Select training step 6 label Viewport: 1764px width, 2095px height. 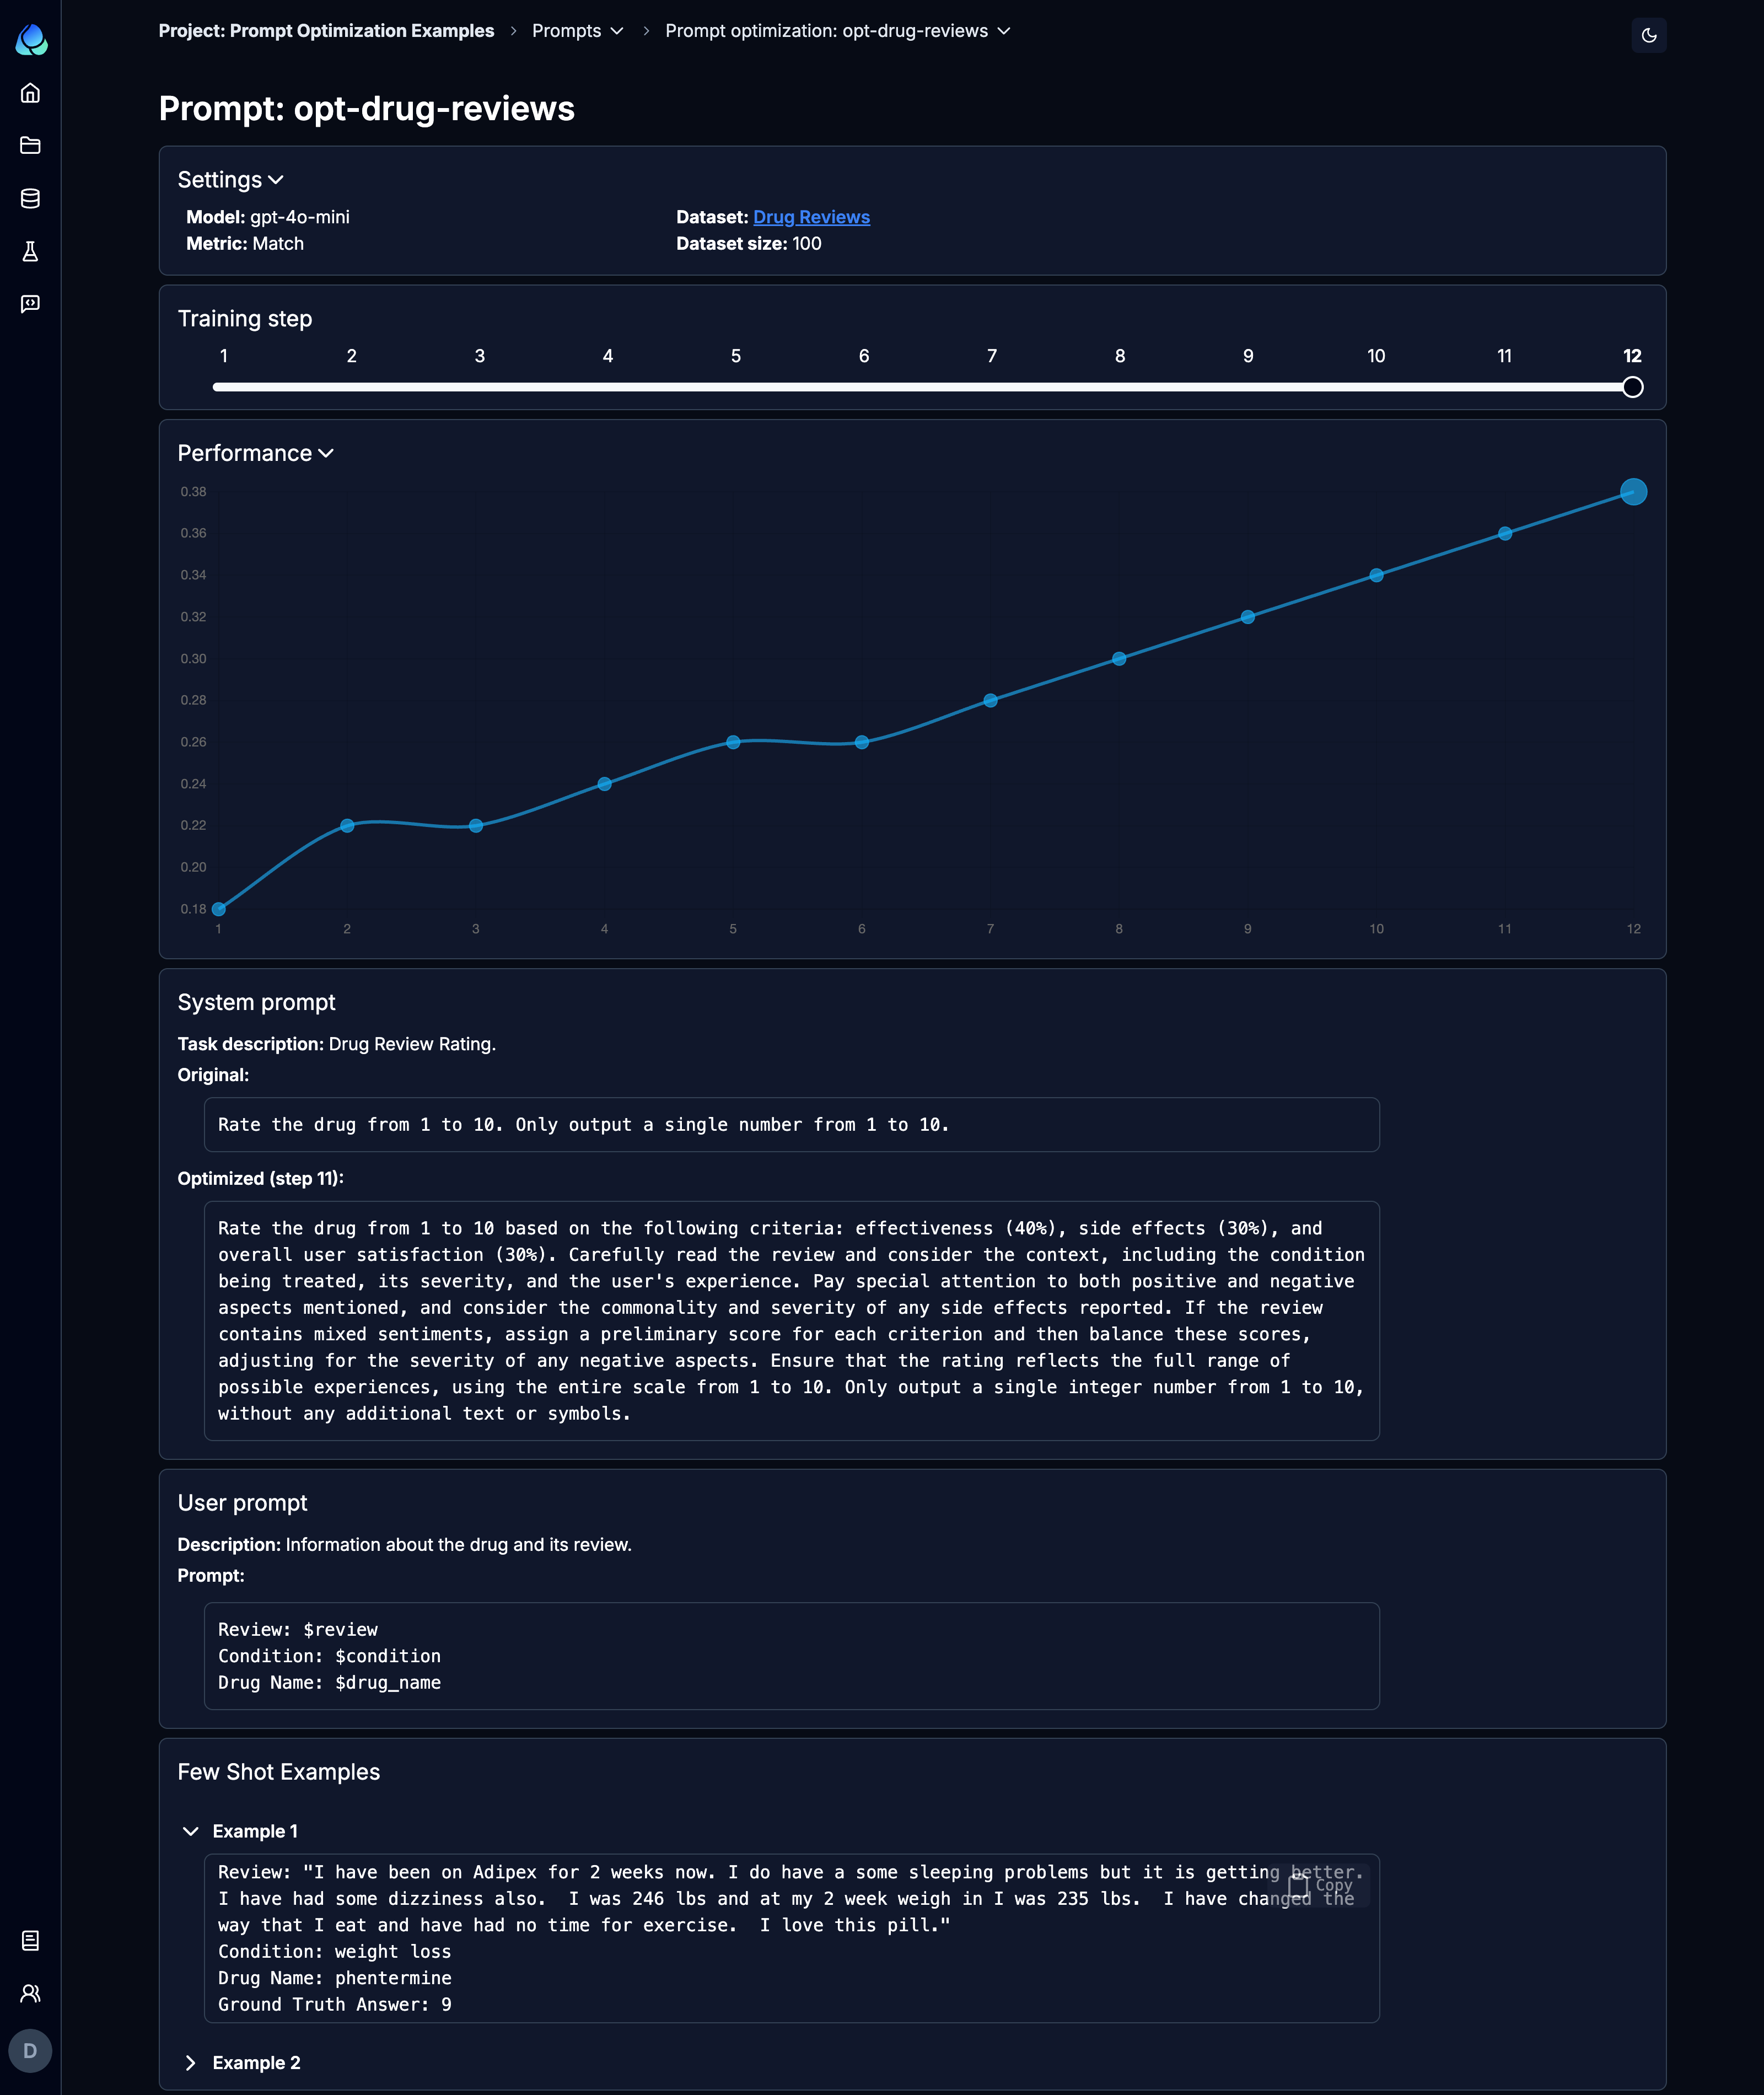[864, 356]
